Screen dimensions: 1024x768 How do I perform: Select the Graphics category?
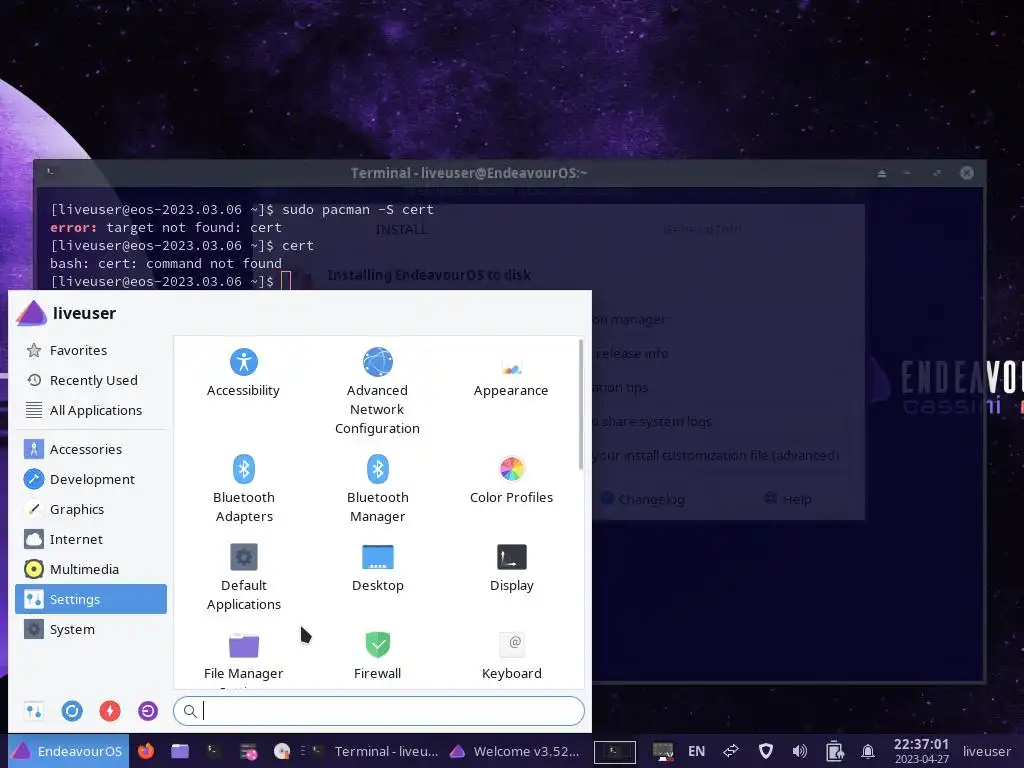[91, 509]
